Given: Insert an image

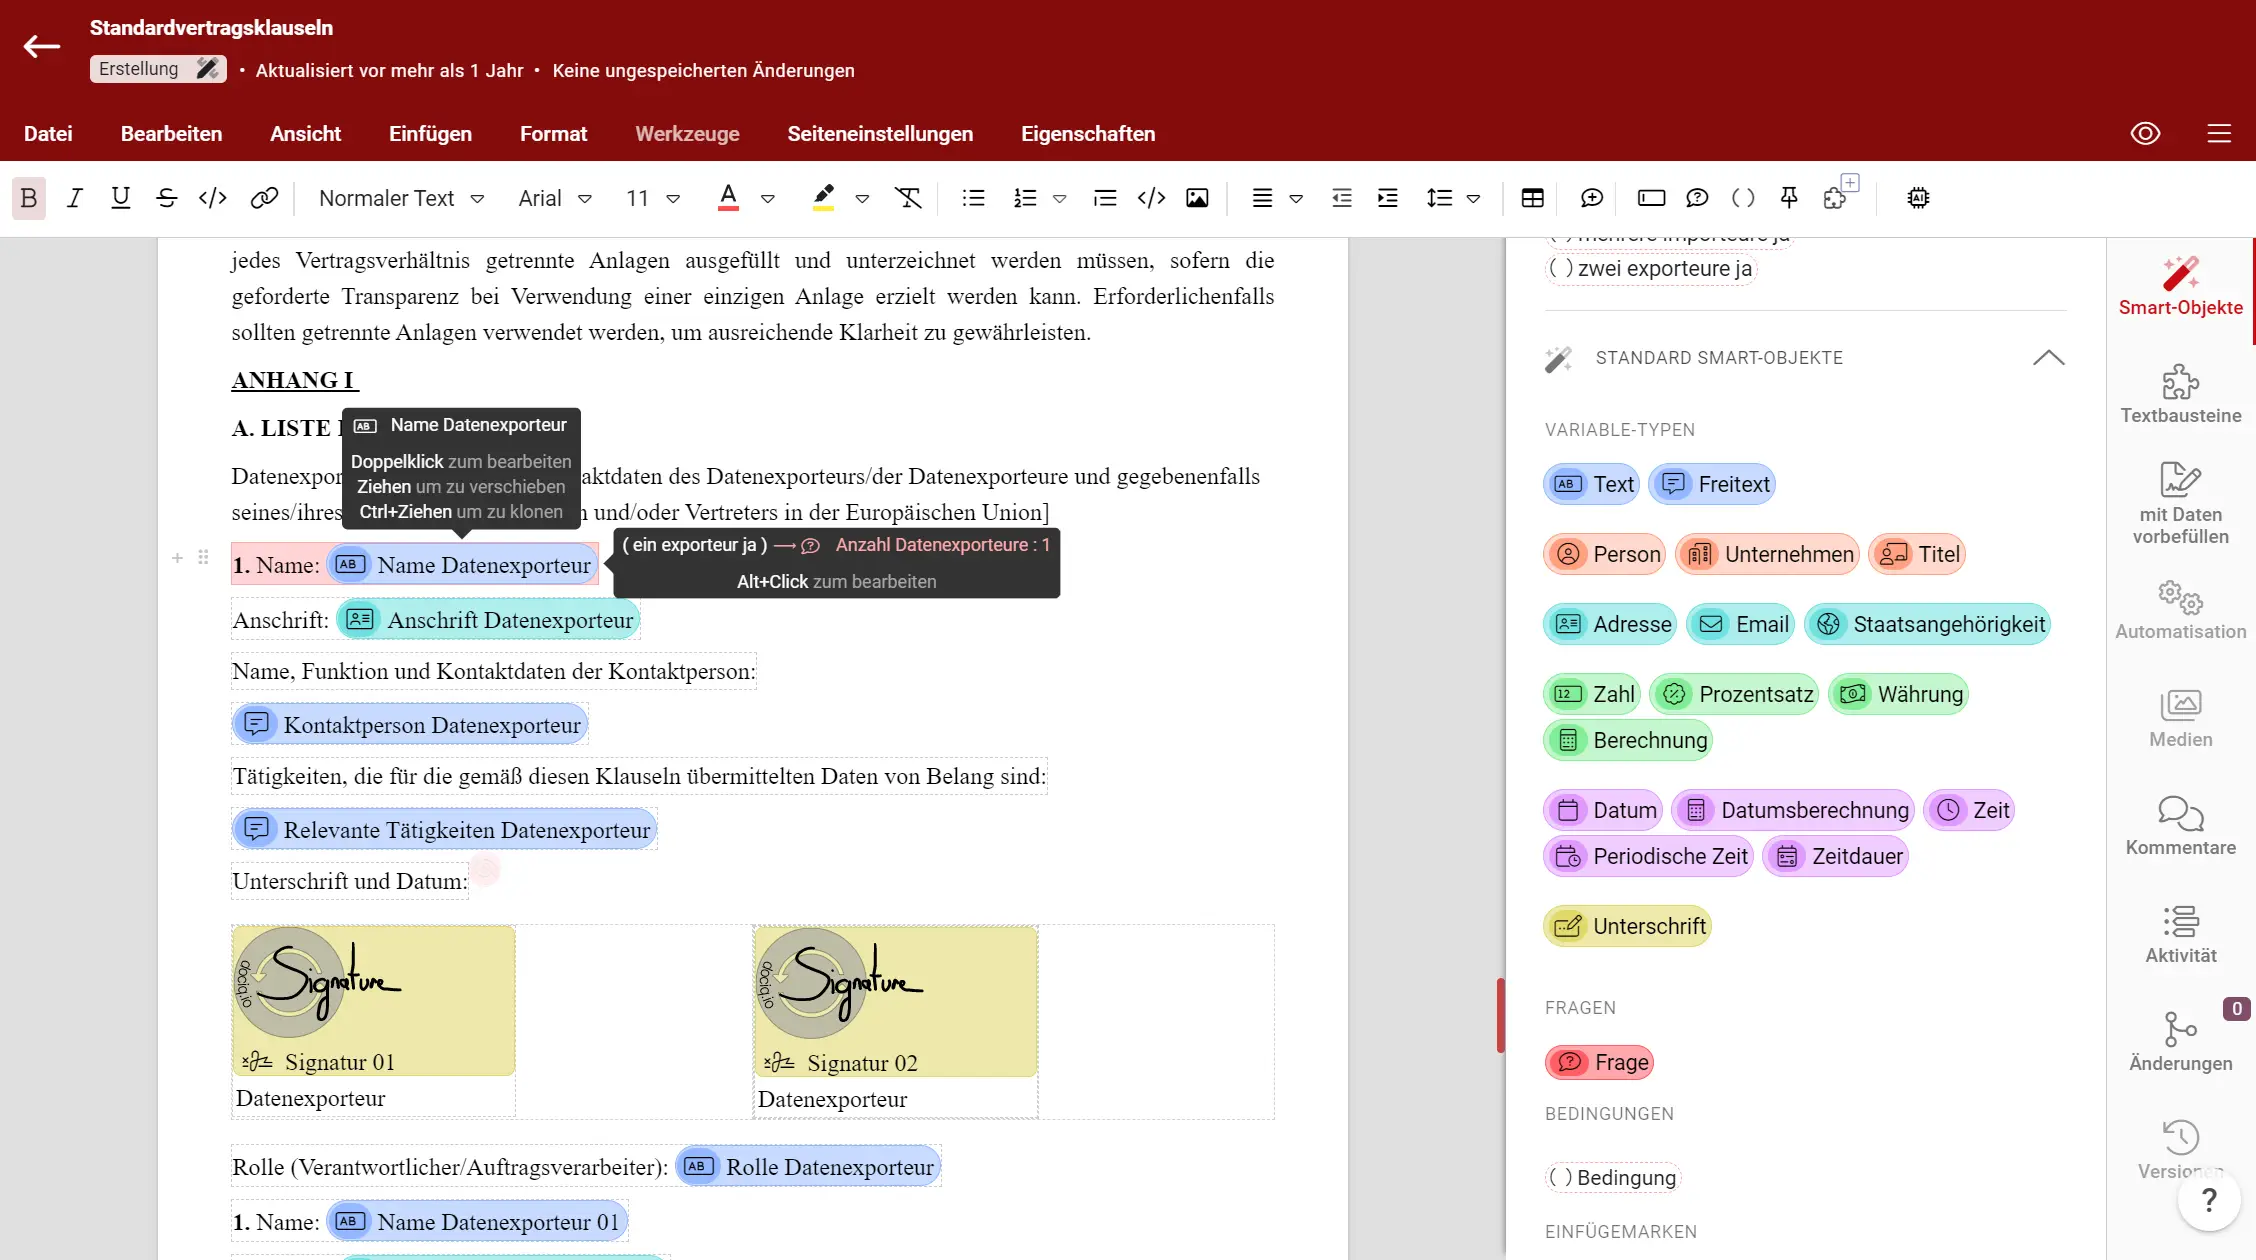Looking at the screenshot, I should coord(1197,198).
